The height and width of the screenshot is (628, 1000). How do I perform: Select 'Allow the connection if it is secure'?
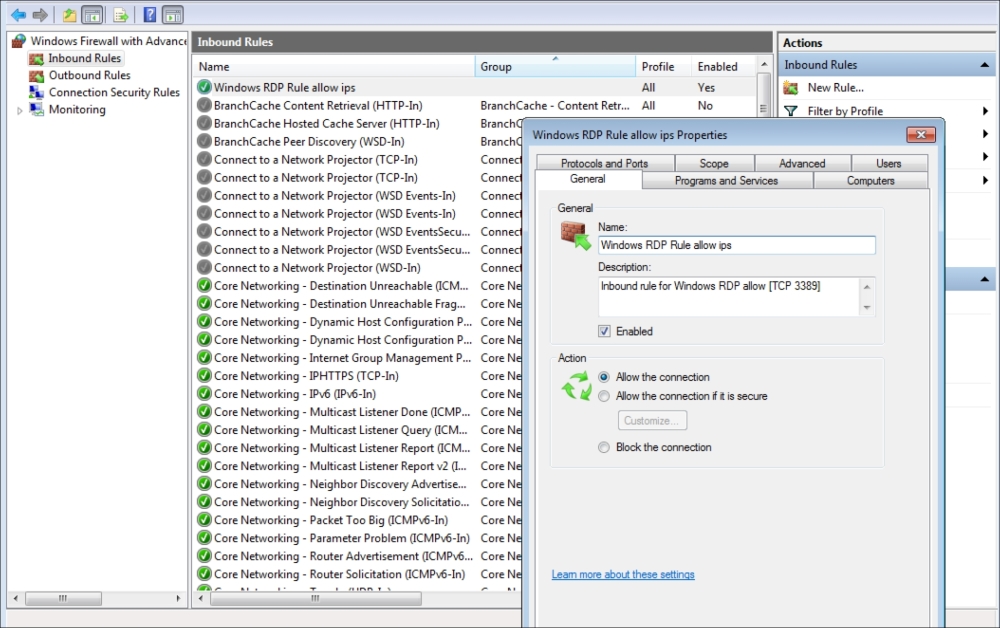click(604, 396)
